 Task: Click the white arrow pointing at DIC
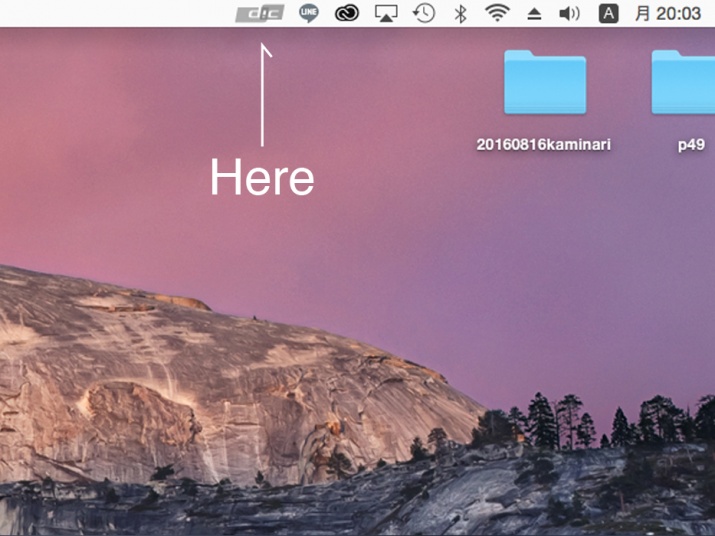[264, 95]
